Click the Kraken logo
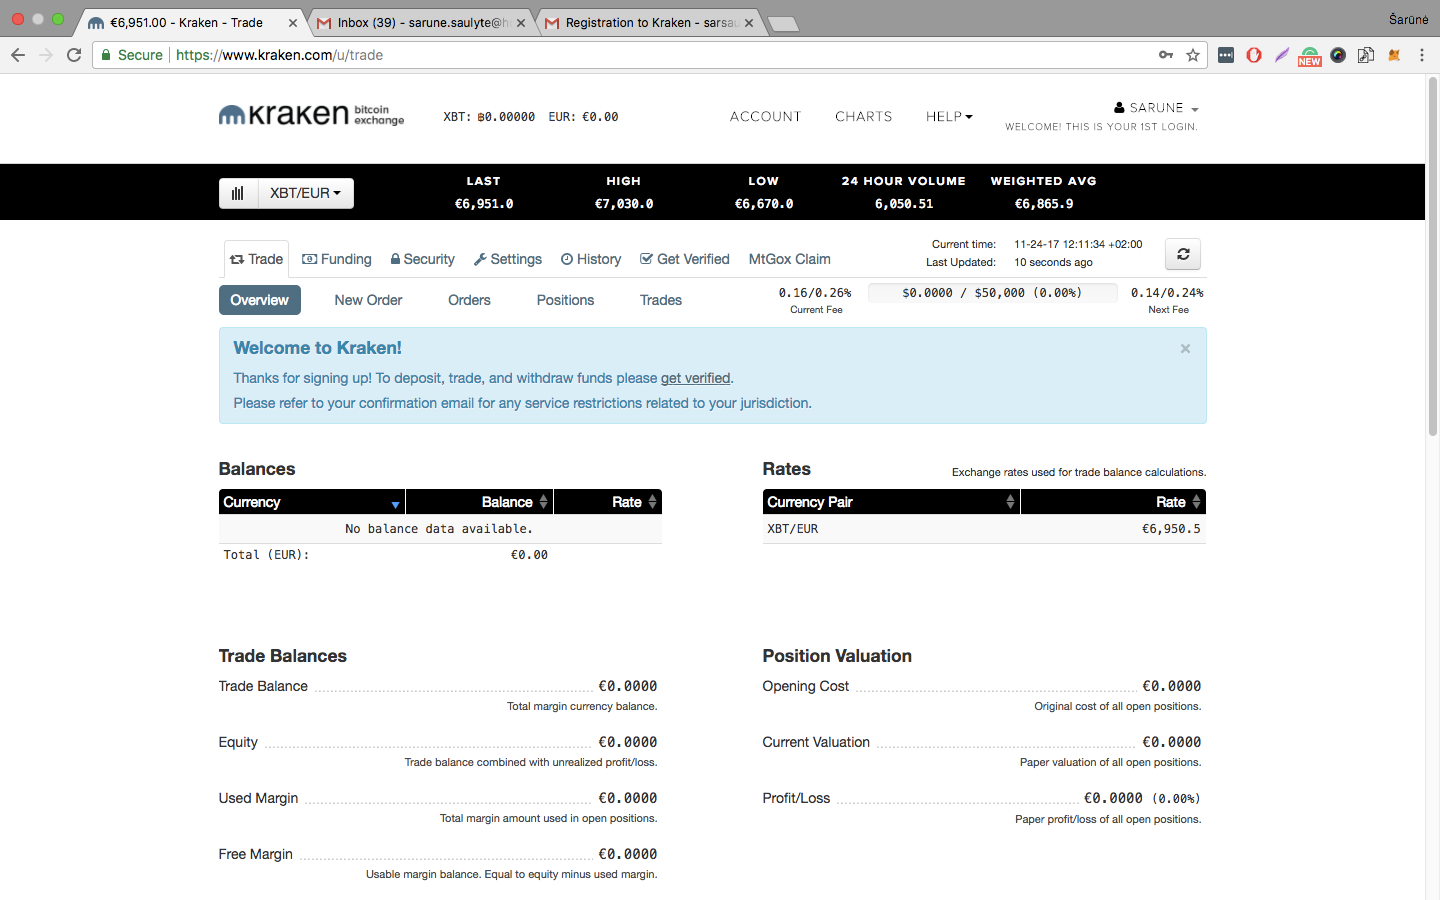This screenshot has width=1440, height=900. point(311,115)
